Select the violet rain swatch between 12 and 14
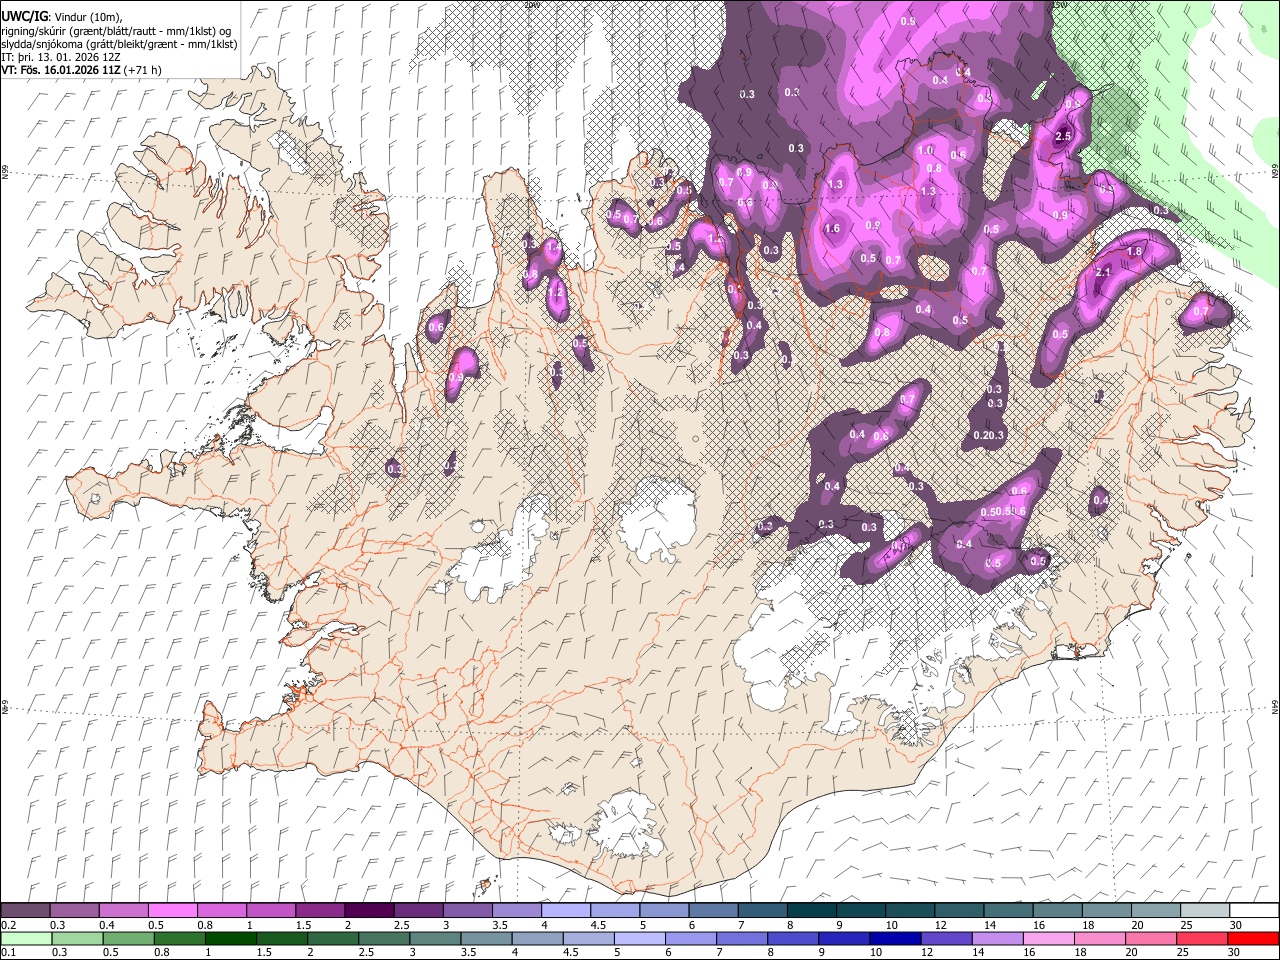 click(945, 939)
